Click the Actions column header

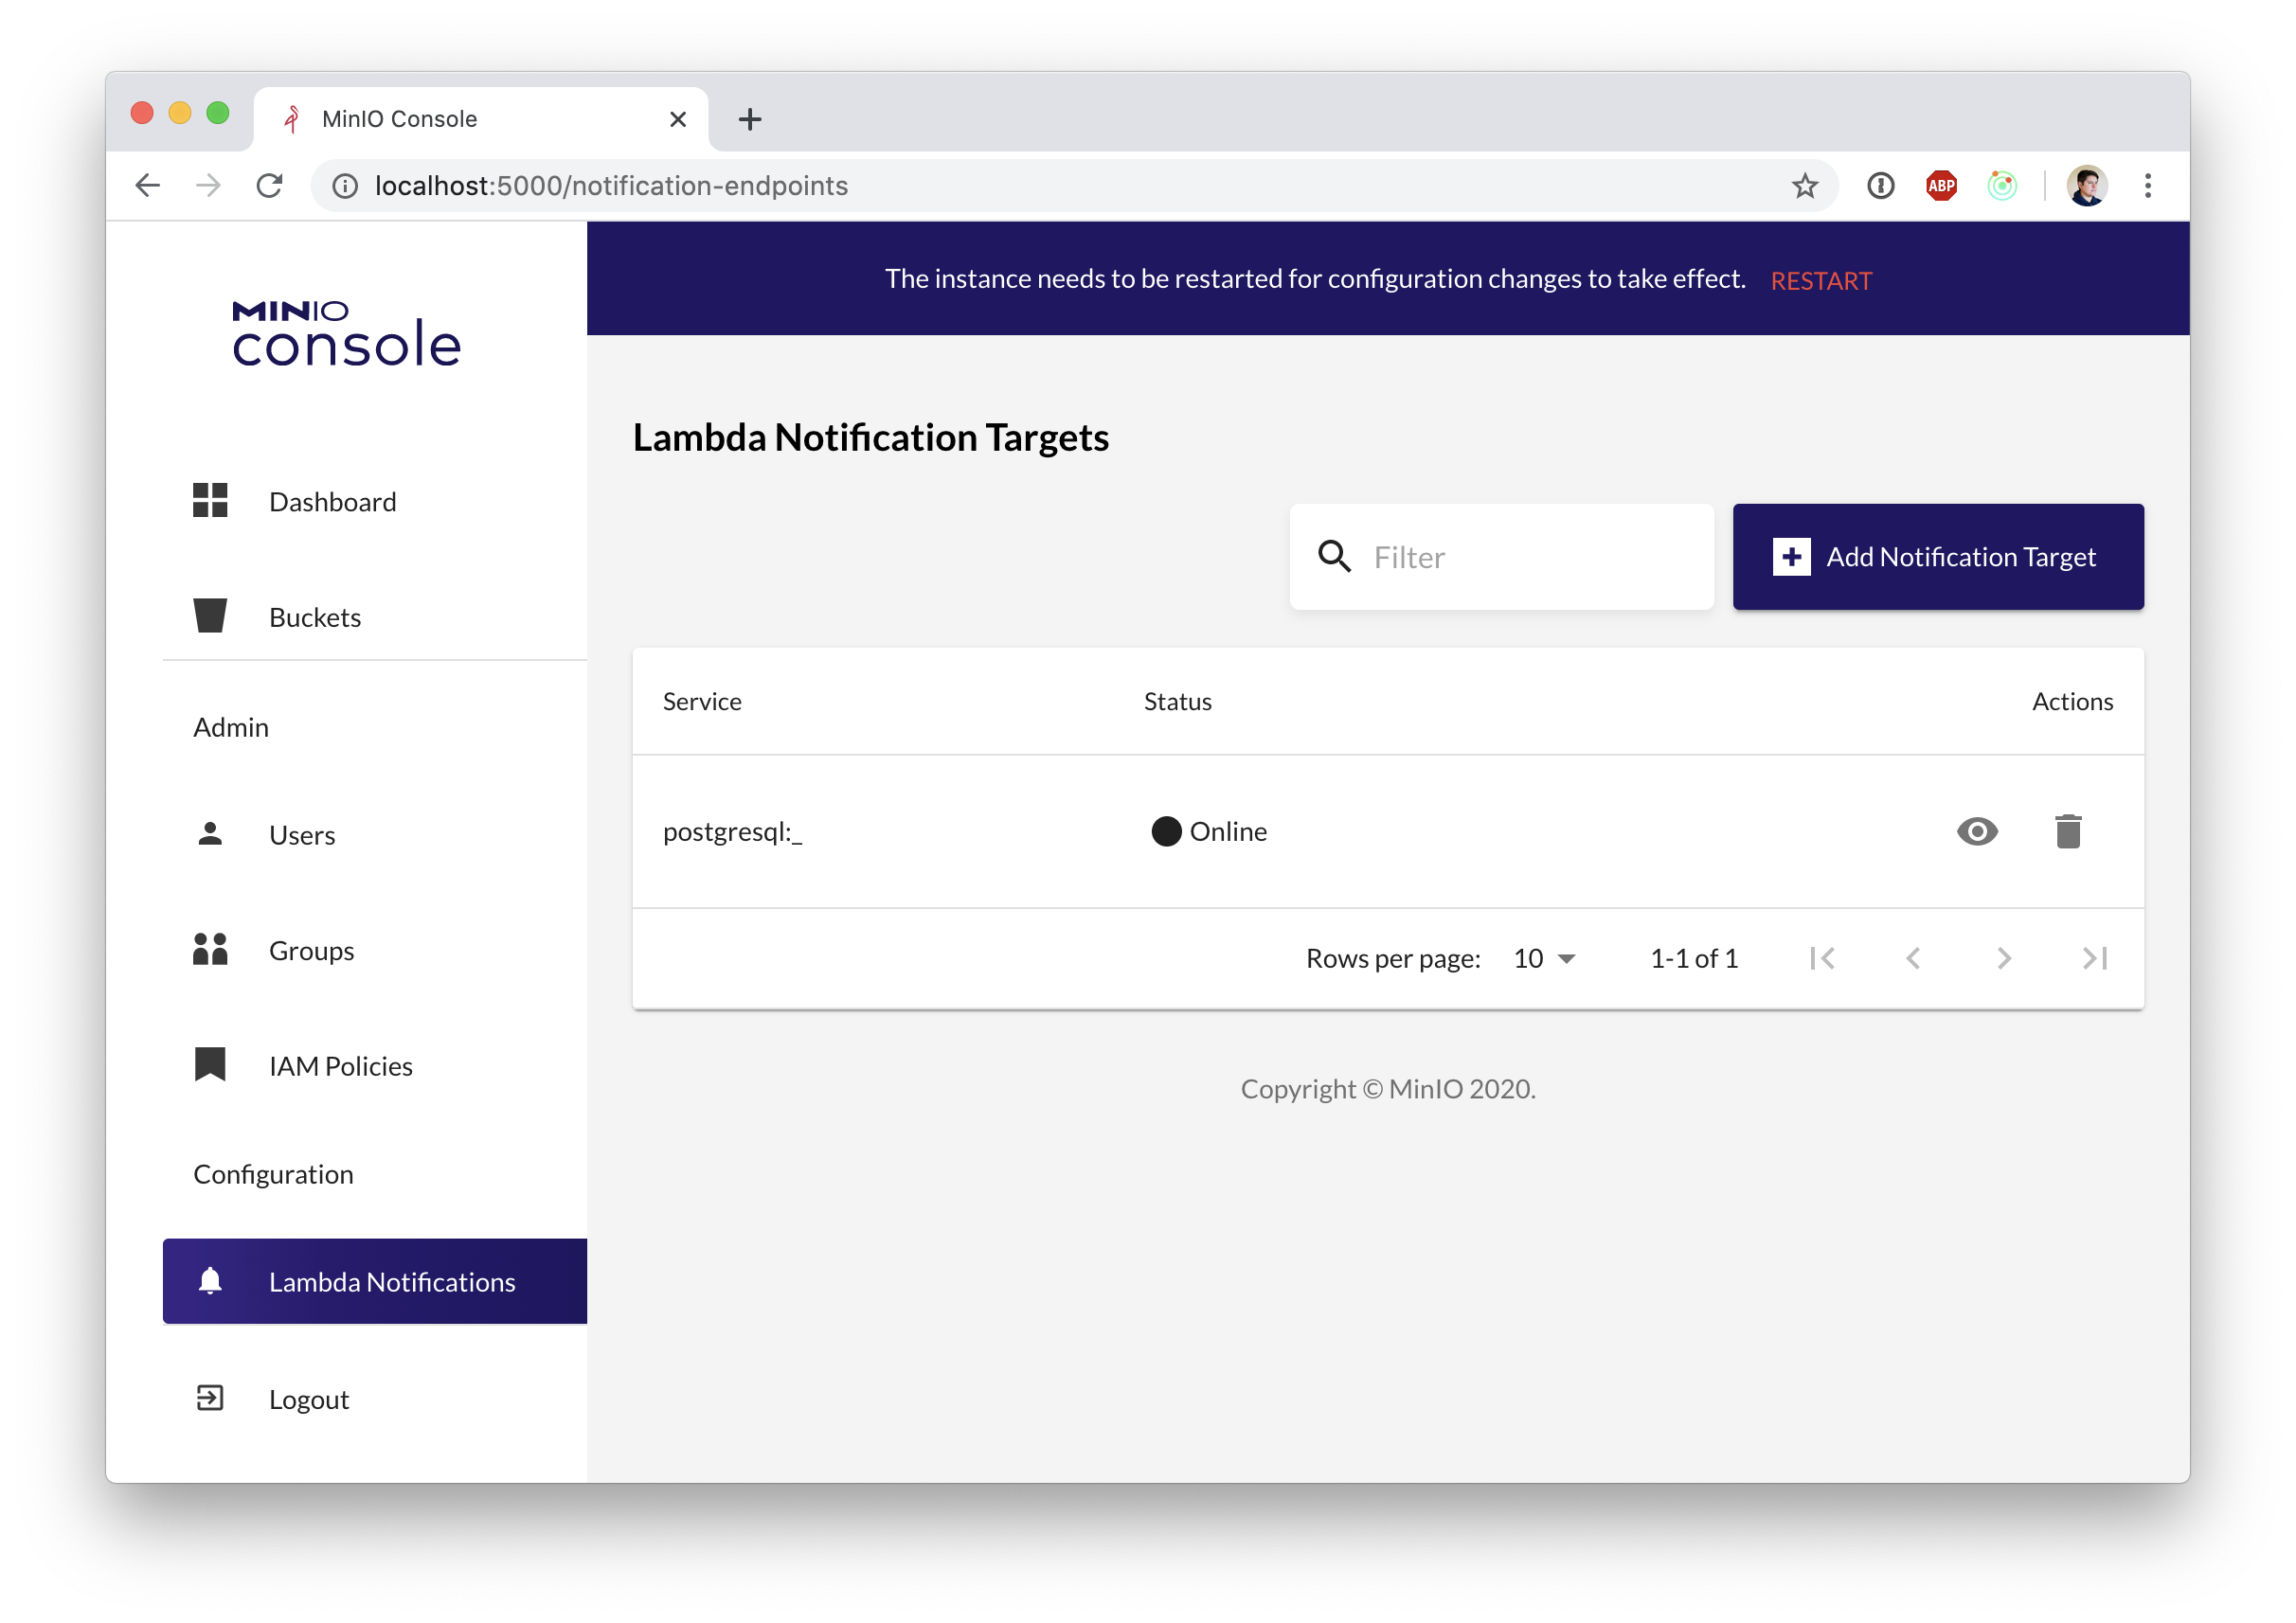click(x=2072, y=701)
